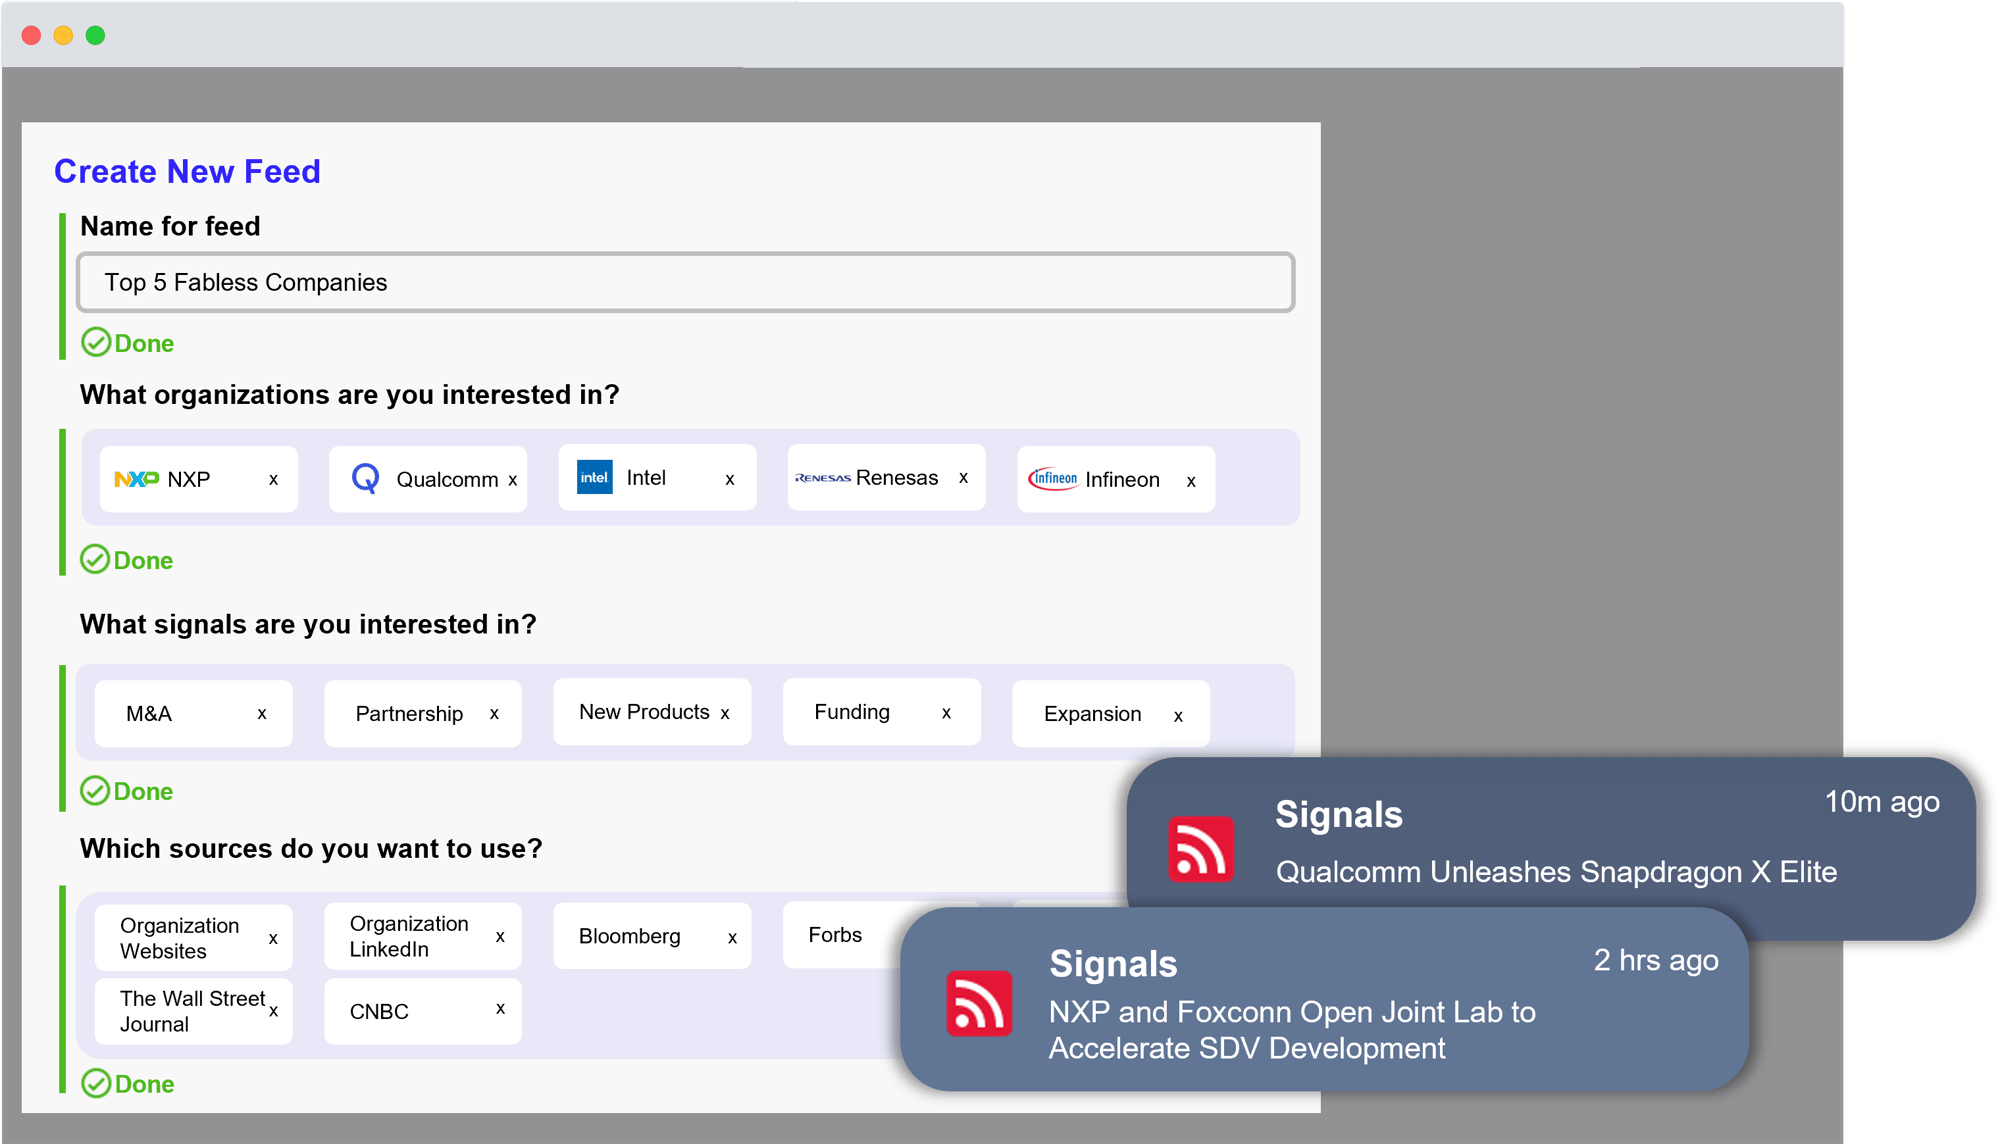Remove the CNBC source chip
The image size is (2000, 1144).
[x=500, y=1009]
